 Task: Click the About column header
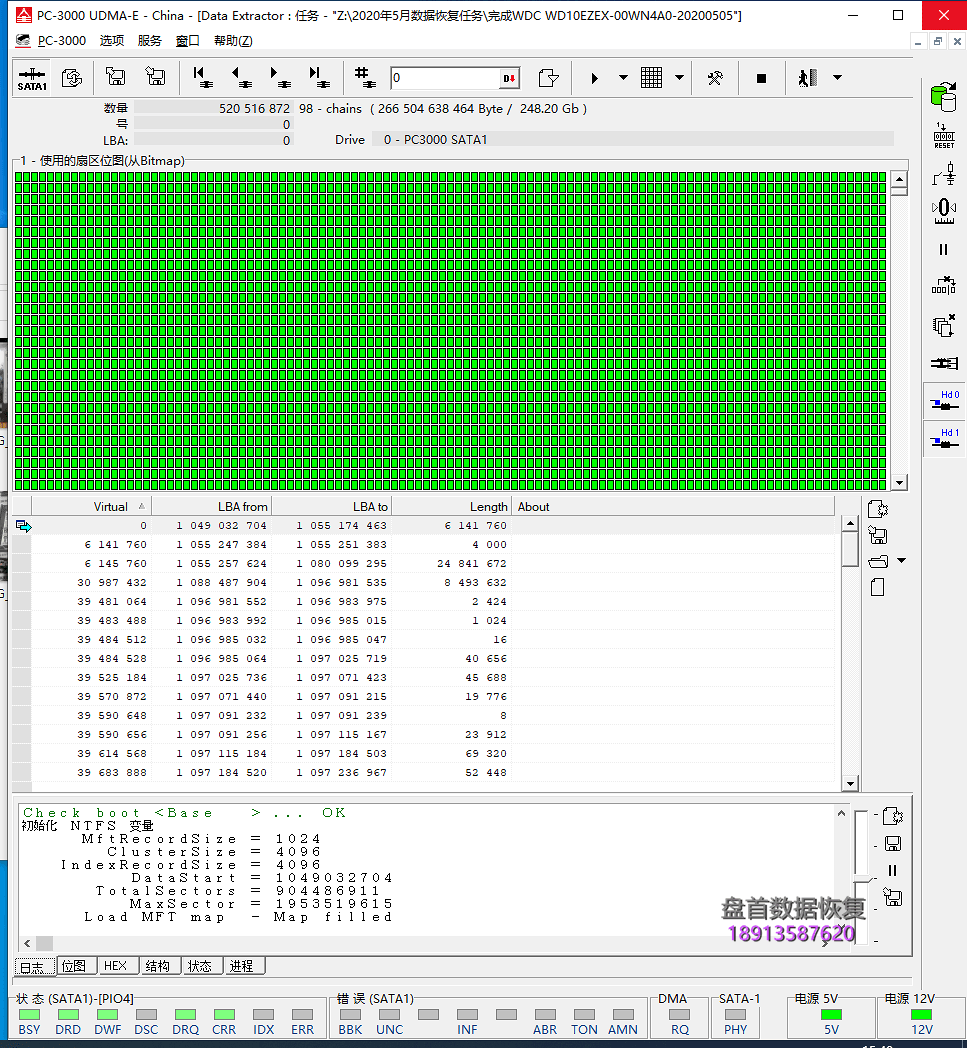click(x=673, y=507)
